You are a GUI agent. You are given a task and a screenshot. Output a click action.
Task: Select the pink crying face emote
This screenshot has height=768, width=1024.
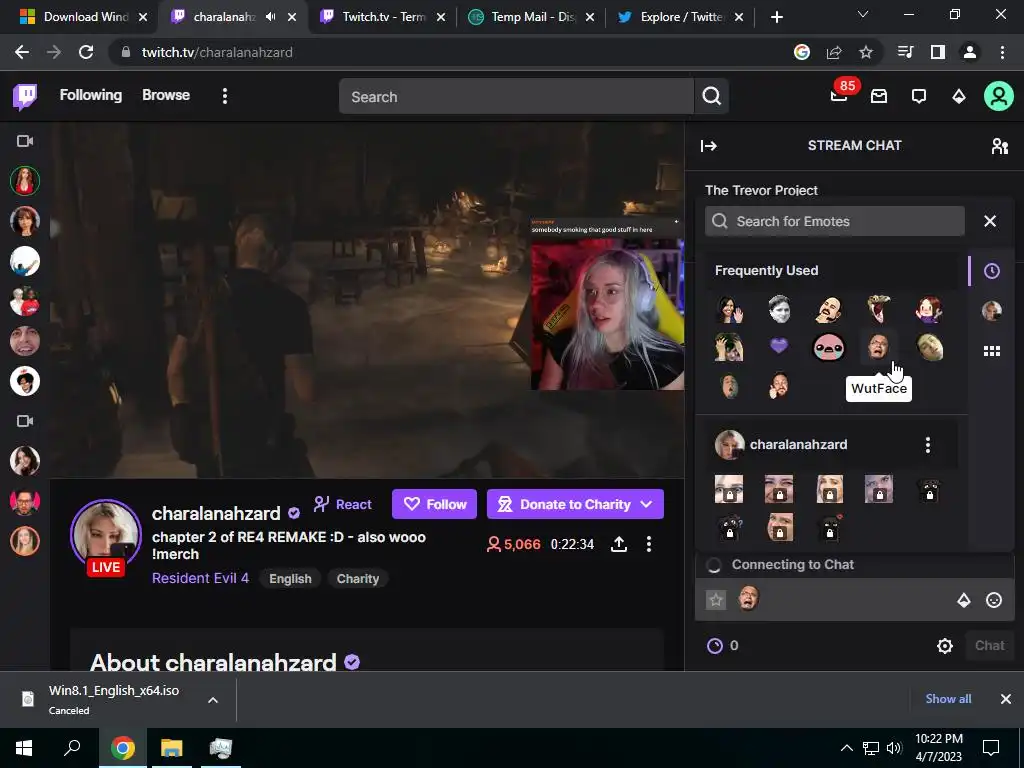click(x=829, y=347)
